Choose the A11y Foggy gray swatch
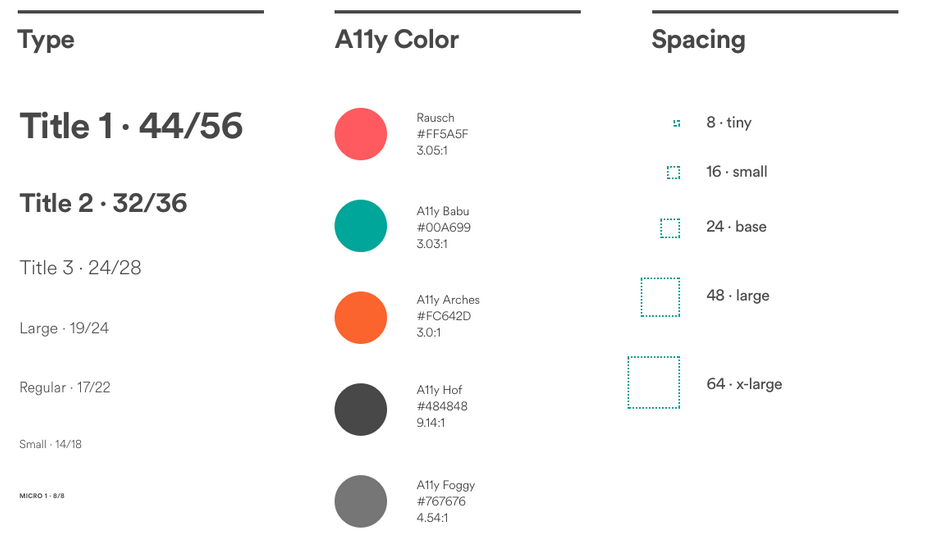The image size is (932, 540). pos(361,501)
